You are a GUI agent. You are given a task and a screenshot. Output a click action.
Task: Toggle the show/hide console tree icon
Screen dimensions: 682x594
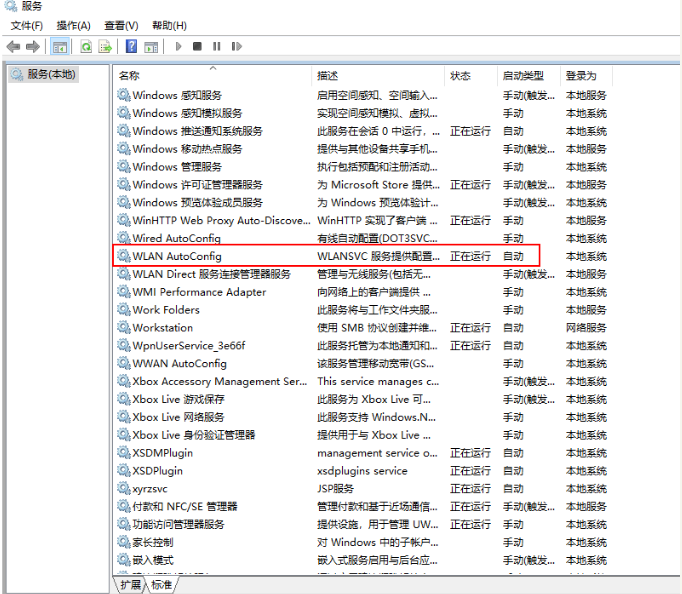(60, 47)
